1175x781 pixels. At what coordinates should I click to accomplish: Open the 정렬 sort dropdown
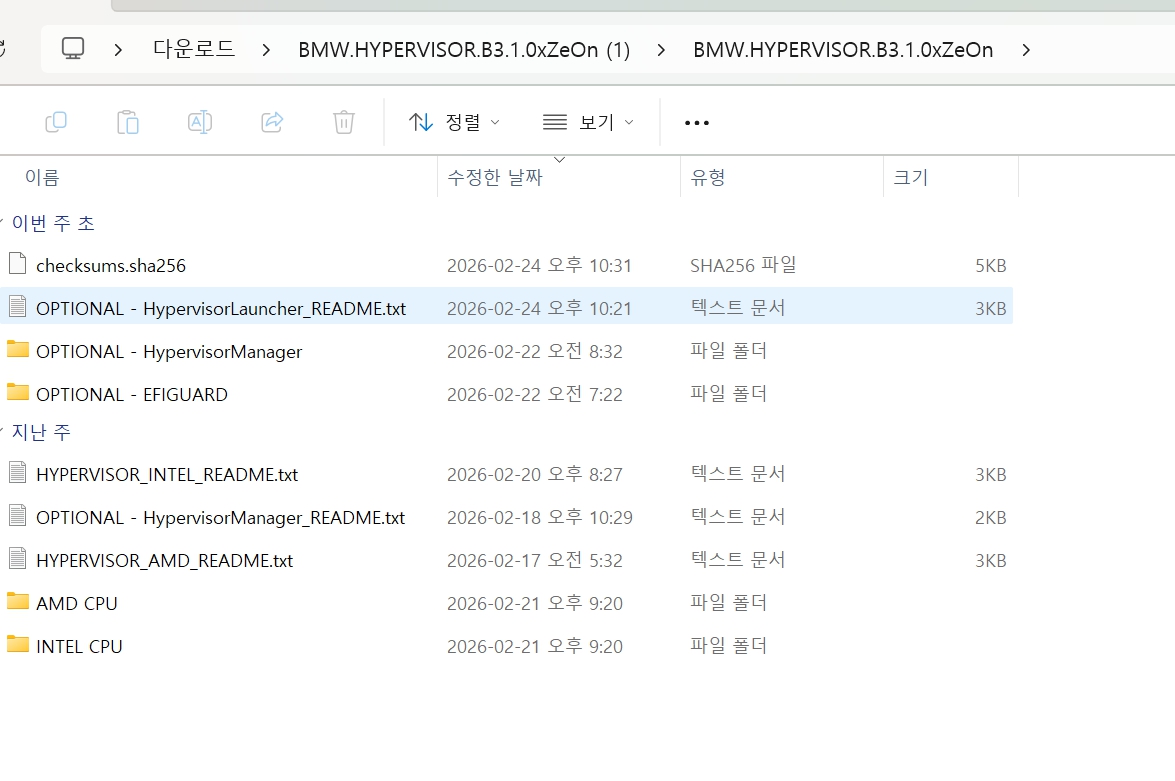pyautogui.click(x=455, y=122)
